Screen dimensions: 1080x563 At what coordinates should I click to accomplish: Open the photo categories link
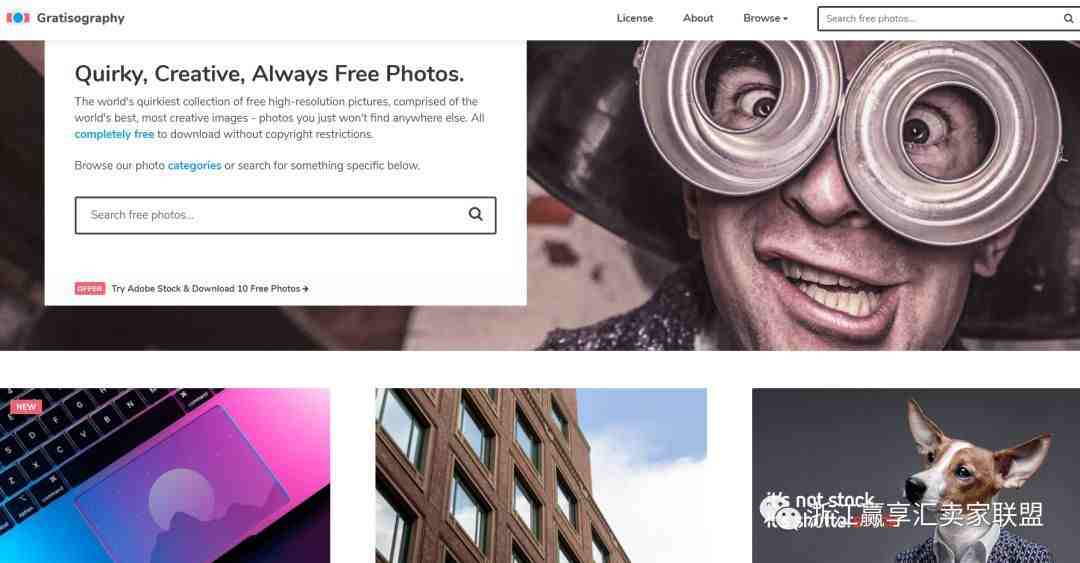194,165
